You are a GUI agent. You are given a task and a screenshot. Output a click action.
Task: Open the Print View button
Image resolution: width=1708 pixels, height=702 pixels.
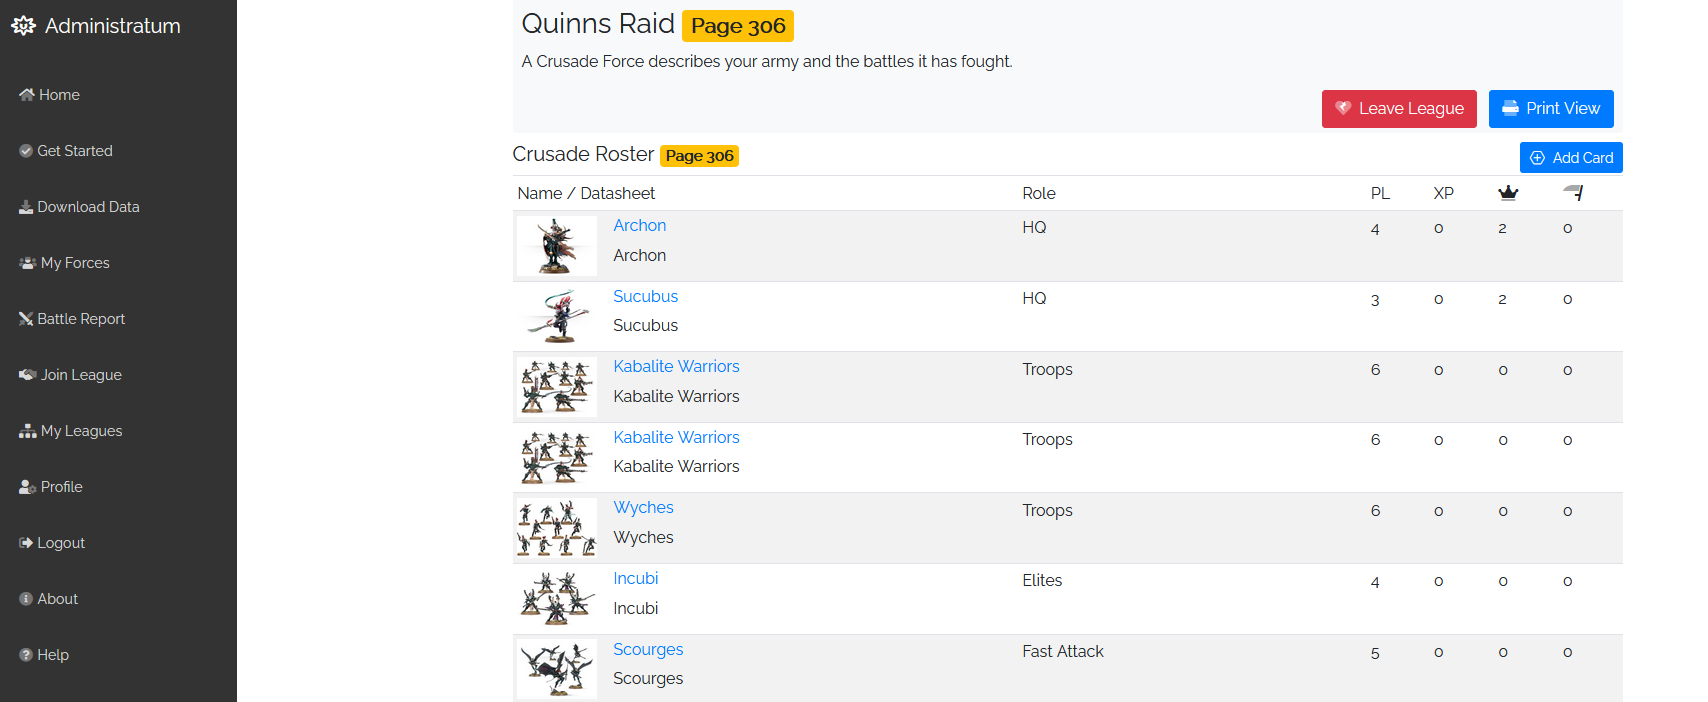pos(1550,109)
